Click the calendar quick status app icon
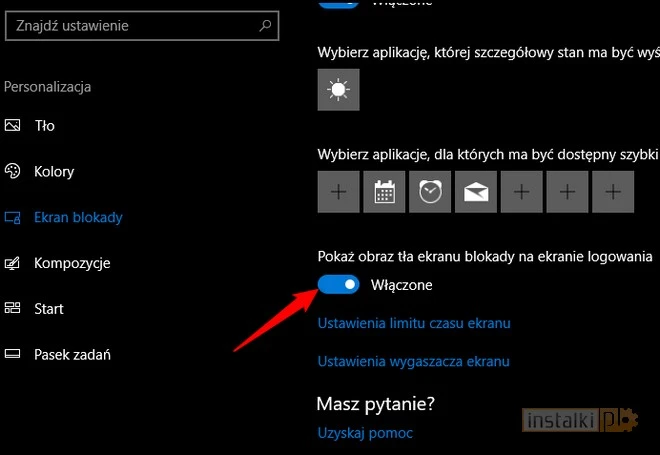The height and width of the screenshot is (455, 660). pos(384,192)
